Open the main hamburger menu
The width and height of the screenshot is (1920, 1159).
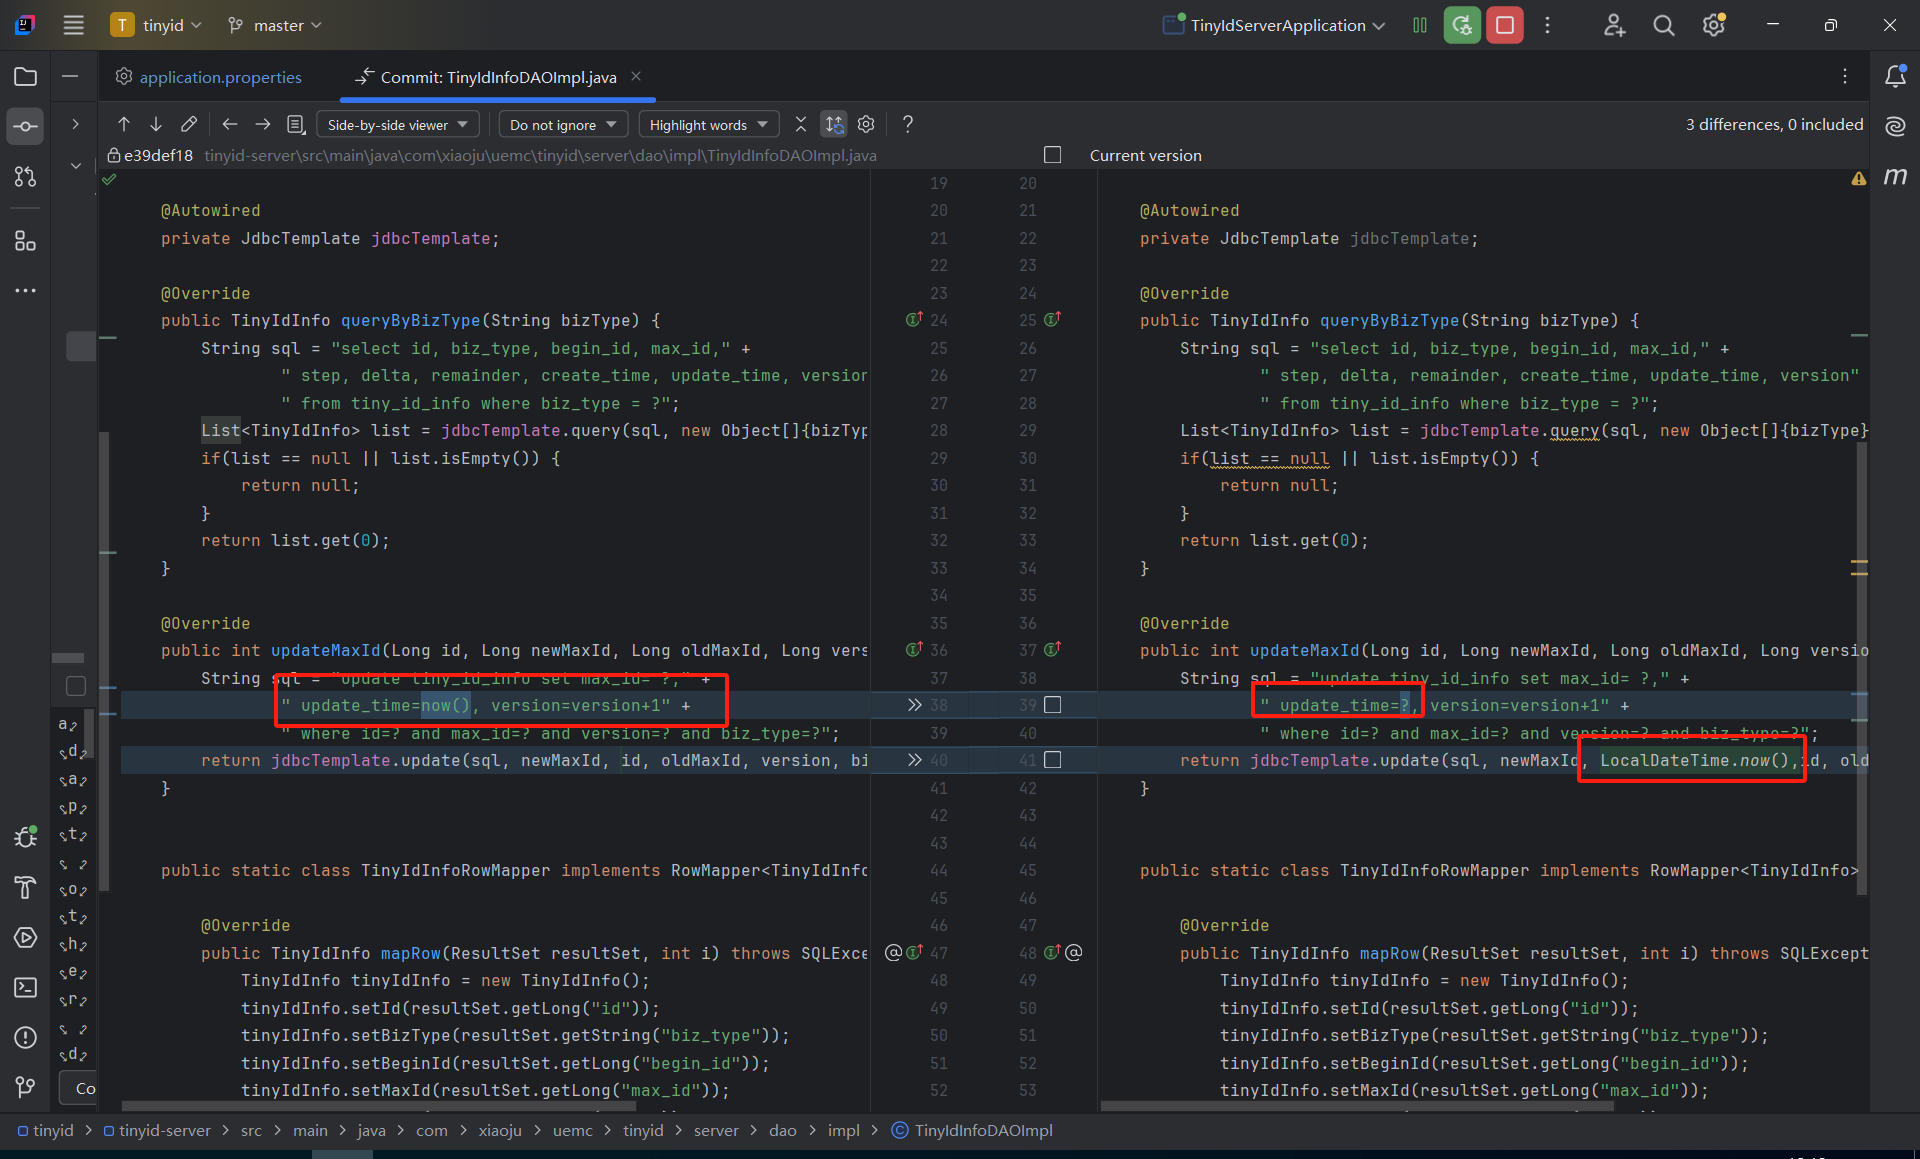(x=73, y=25)
